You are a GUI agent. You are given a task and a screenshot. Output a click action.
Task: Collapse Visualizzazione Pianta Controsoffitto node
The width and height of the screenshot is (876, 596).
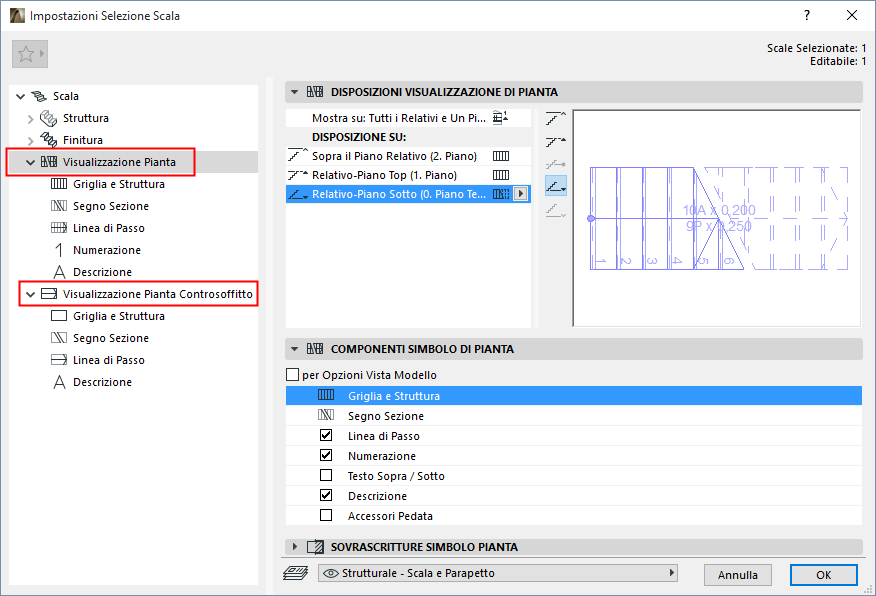tap(31, 294)
